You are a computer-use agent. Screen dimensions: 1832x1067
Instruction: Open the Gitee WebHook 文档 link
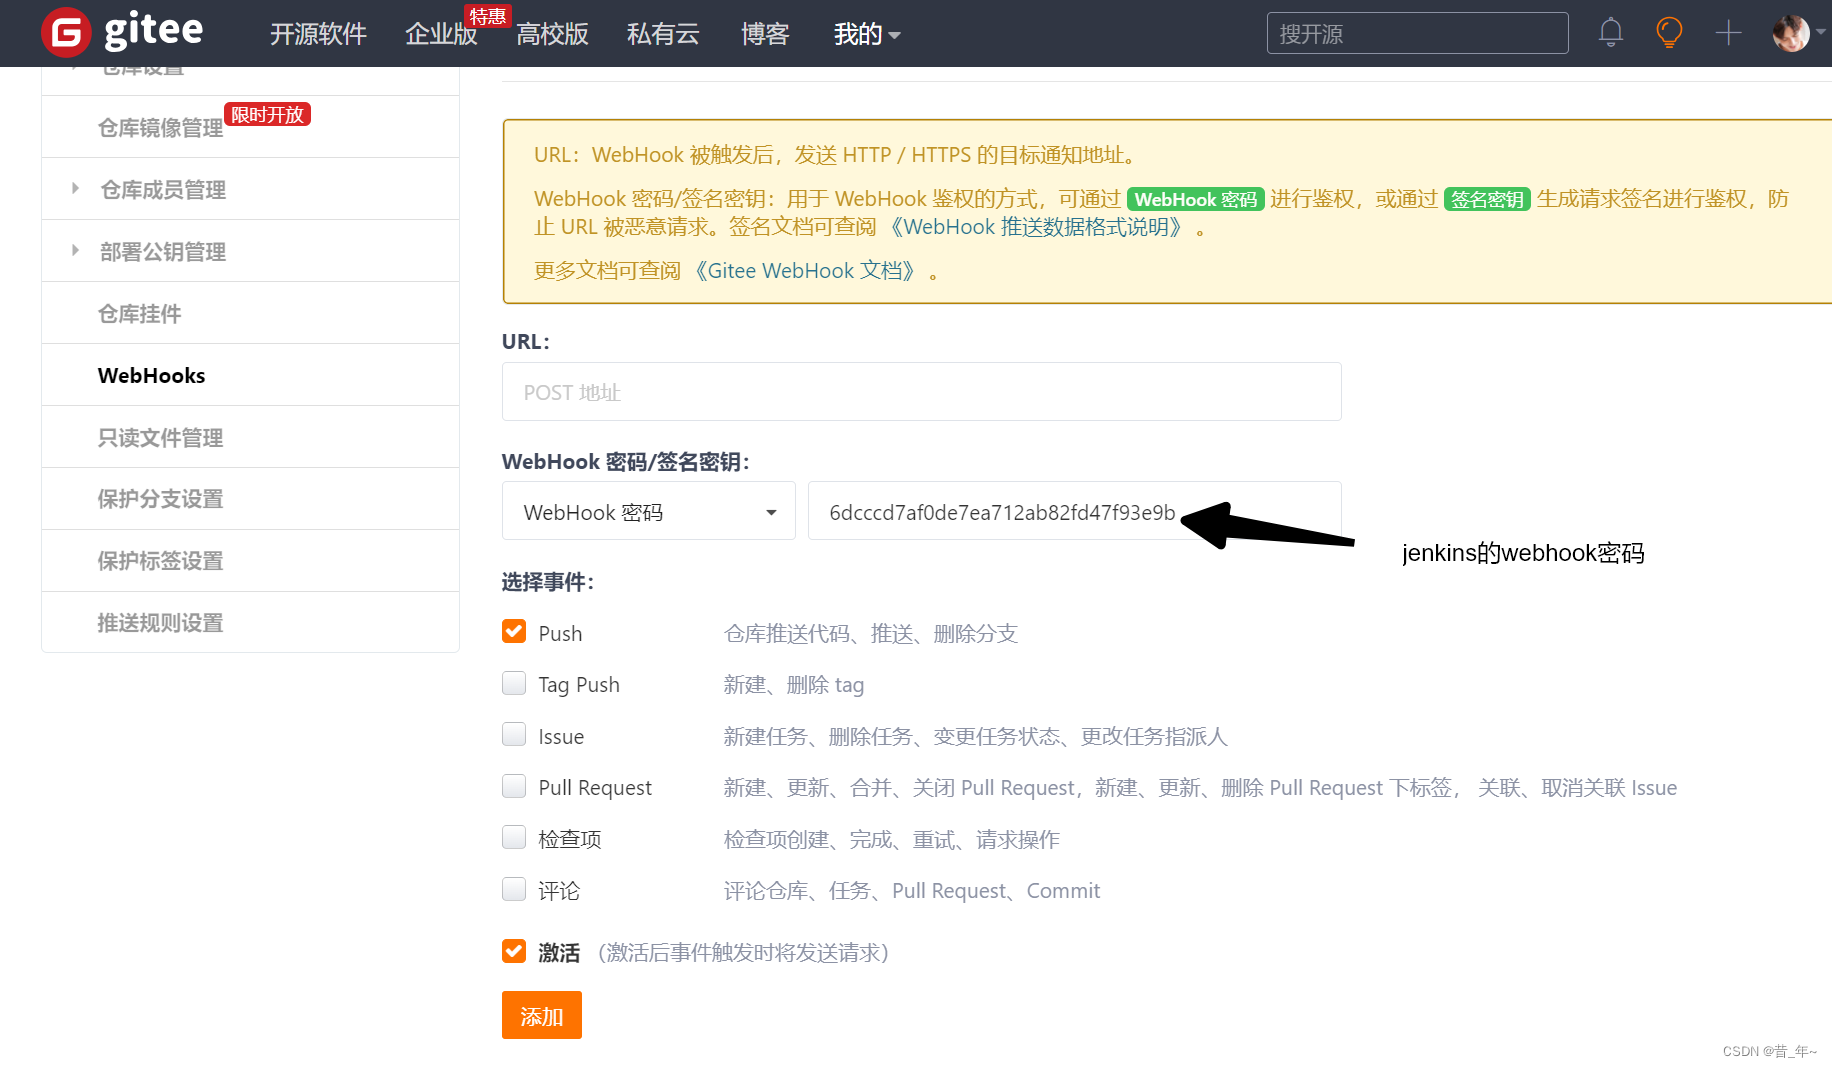(805, 271)
